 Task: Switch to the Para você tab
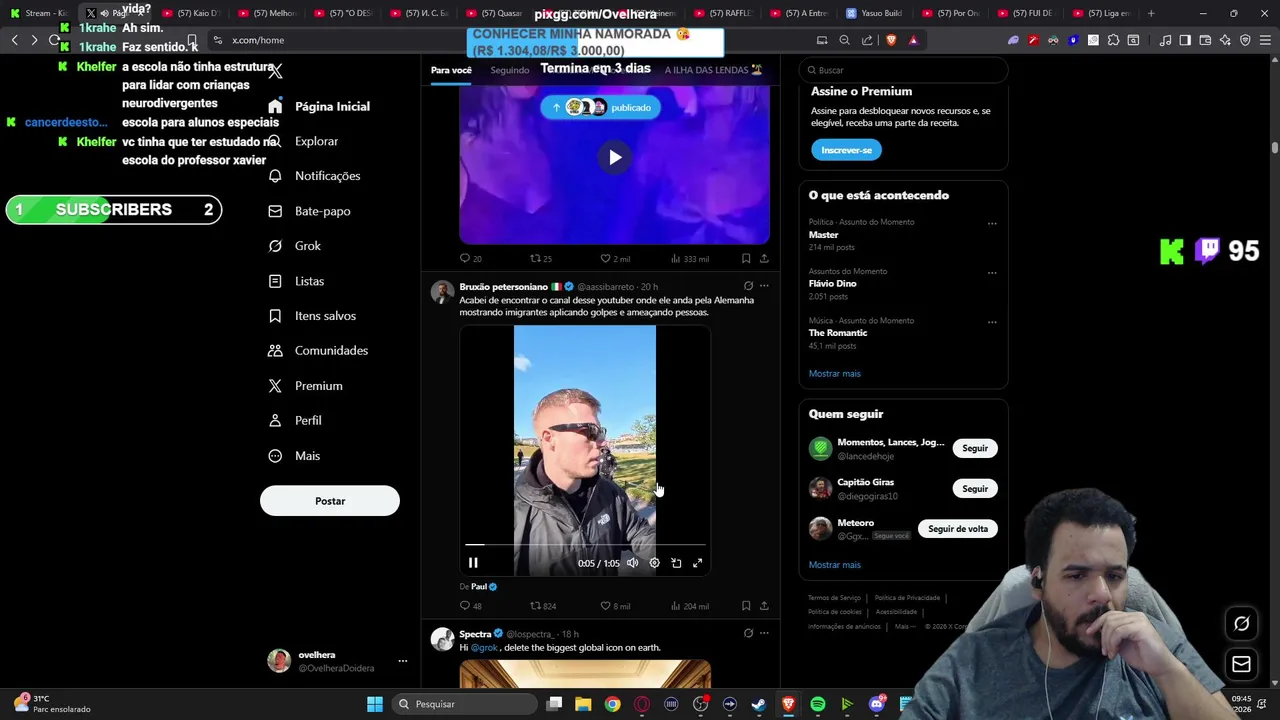[x=451, y=70]
